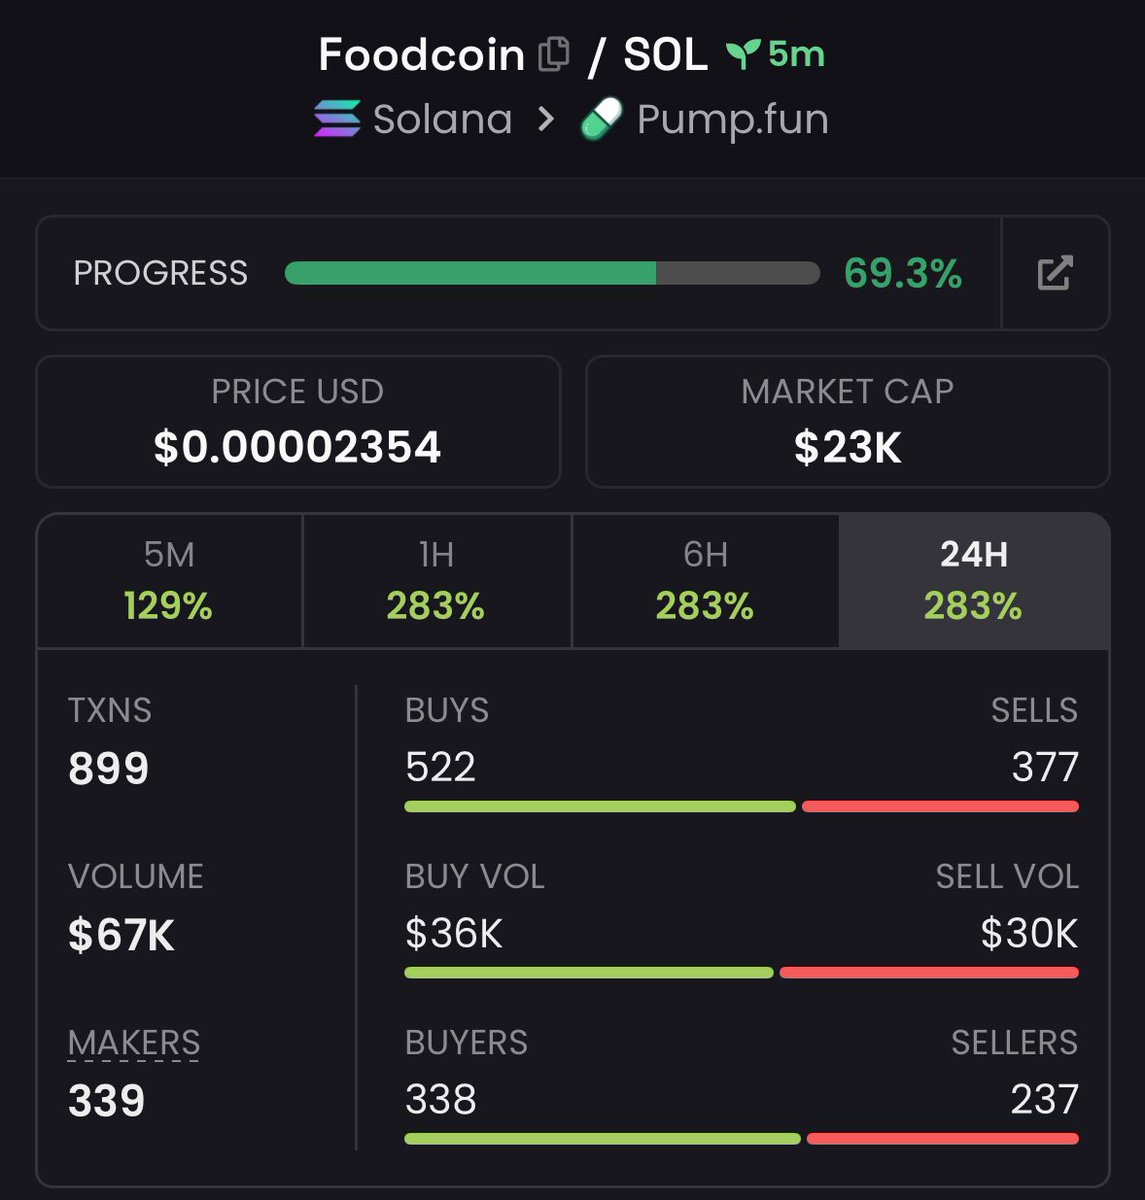
Task: Click the PRICE USD box
Action: (298, 421)
